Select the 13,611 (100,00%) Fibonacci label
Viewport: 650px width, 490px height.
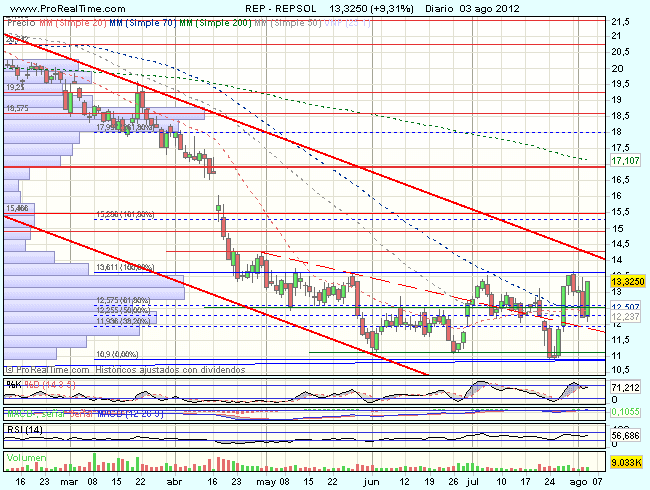point(125,268)
